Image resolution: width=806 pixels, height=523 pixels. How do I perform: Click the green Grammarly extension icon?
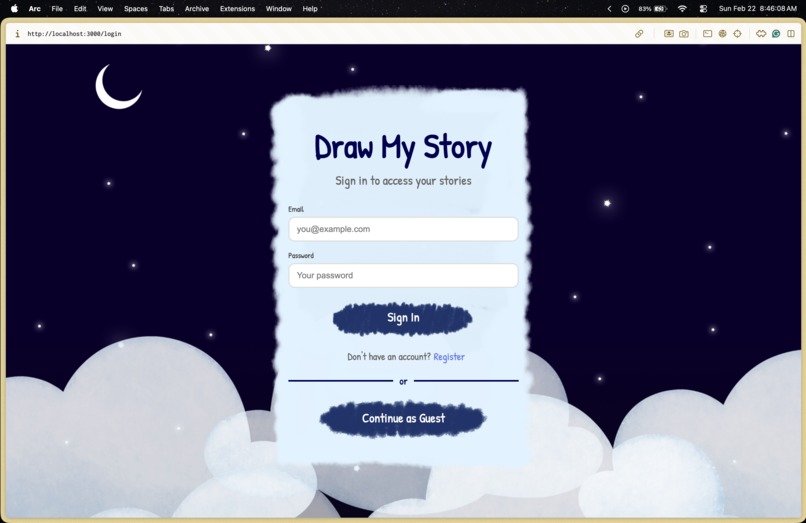776,33
